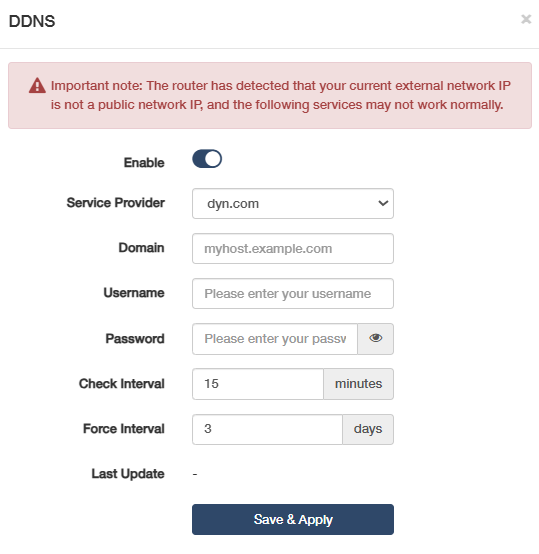Select the Check Interval value field
Image resolution: width=539 pixels, height=554 pixels.
coord(258,384)
